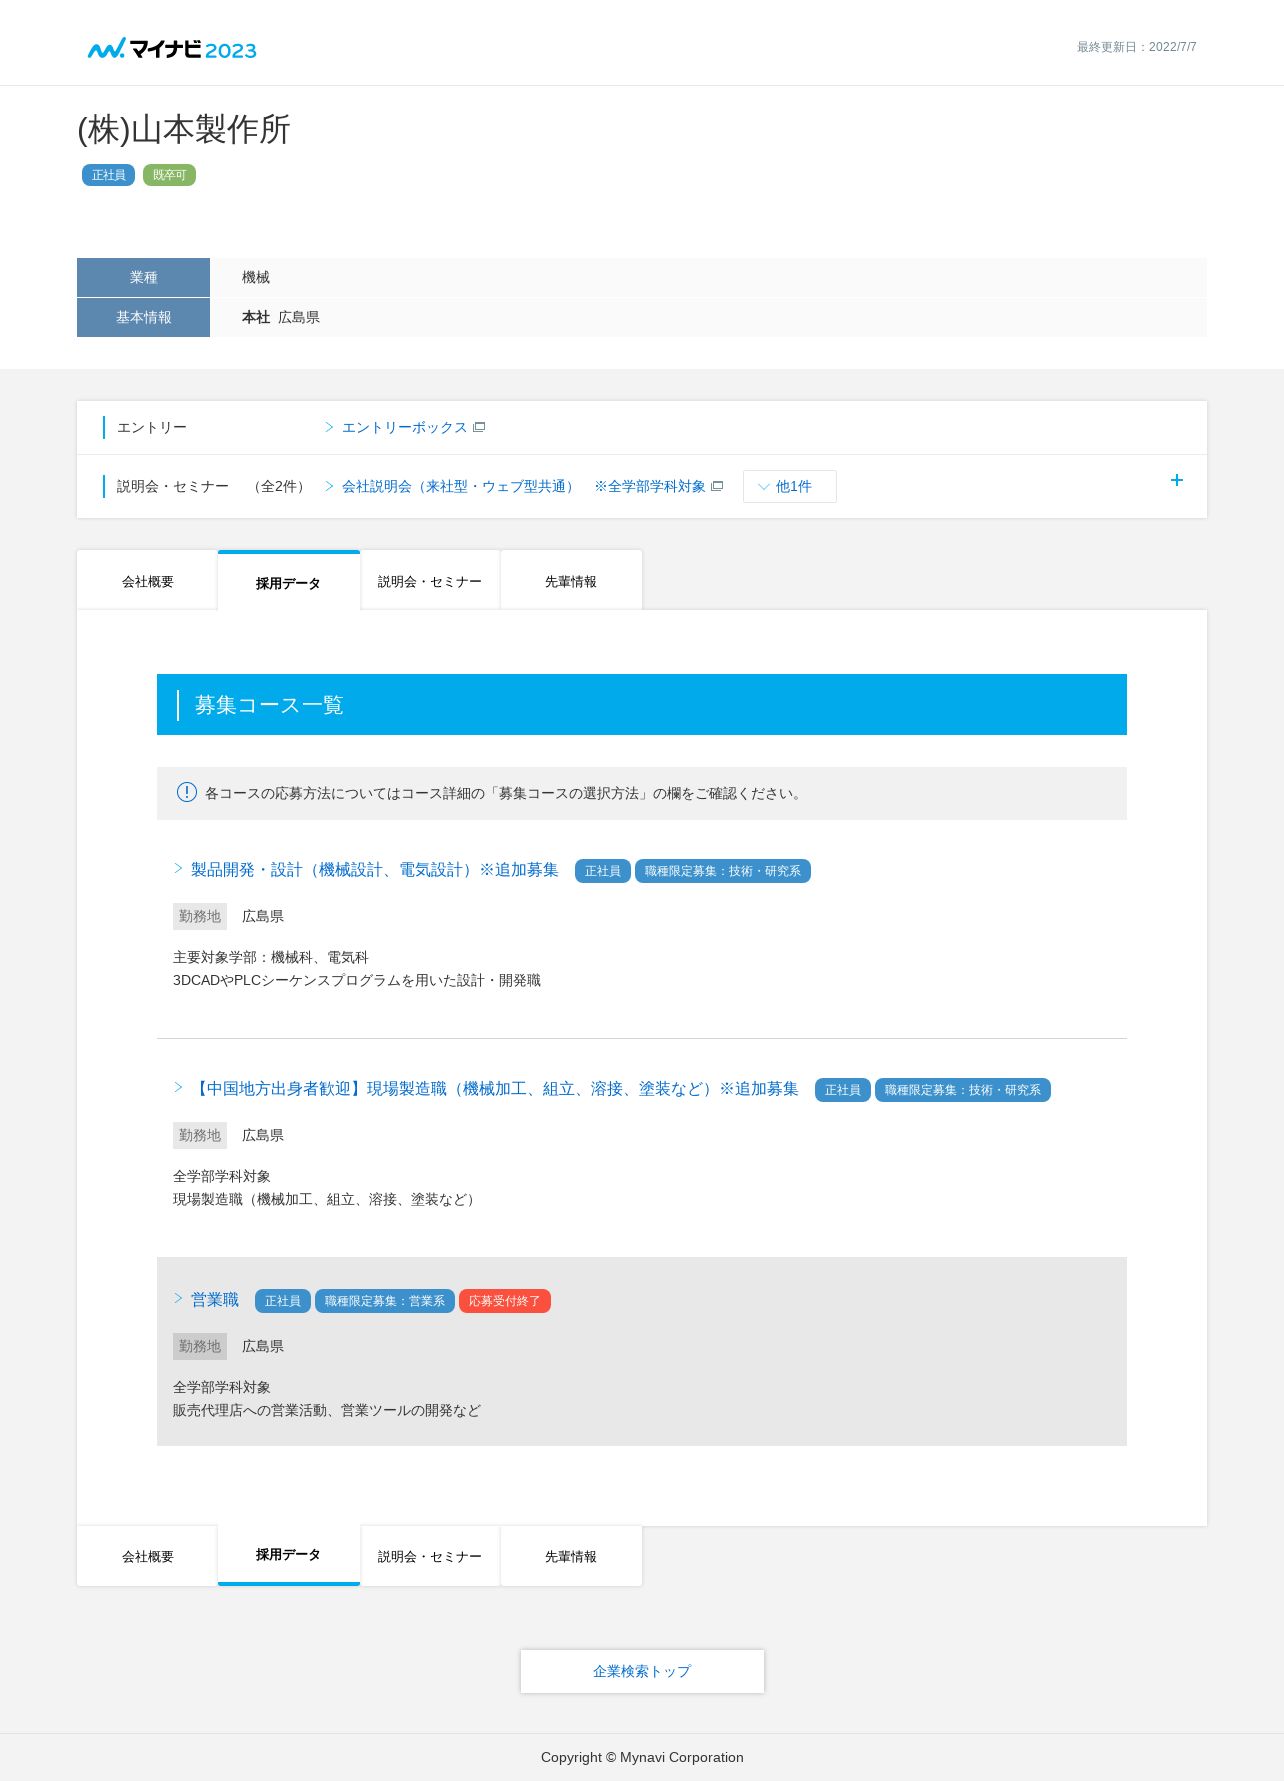Click external-window icon after ※全学部学科対象
1284x1781 pixels.
717,486
